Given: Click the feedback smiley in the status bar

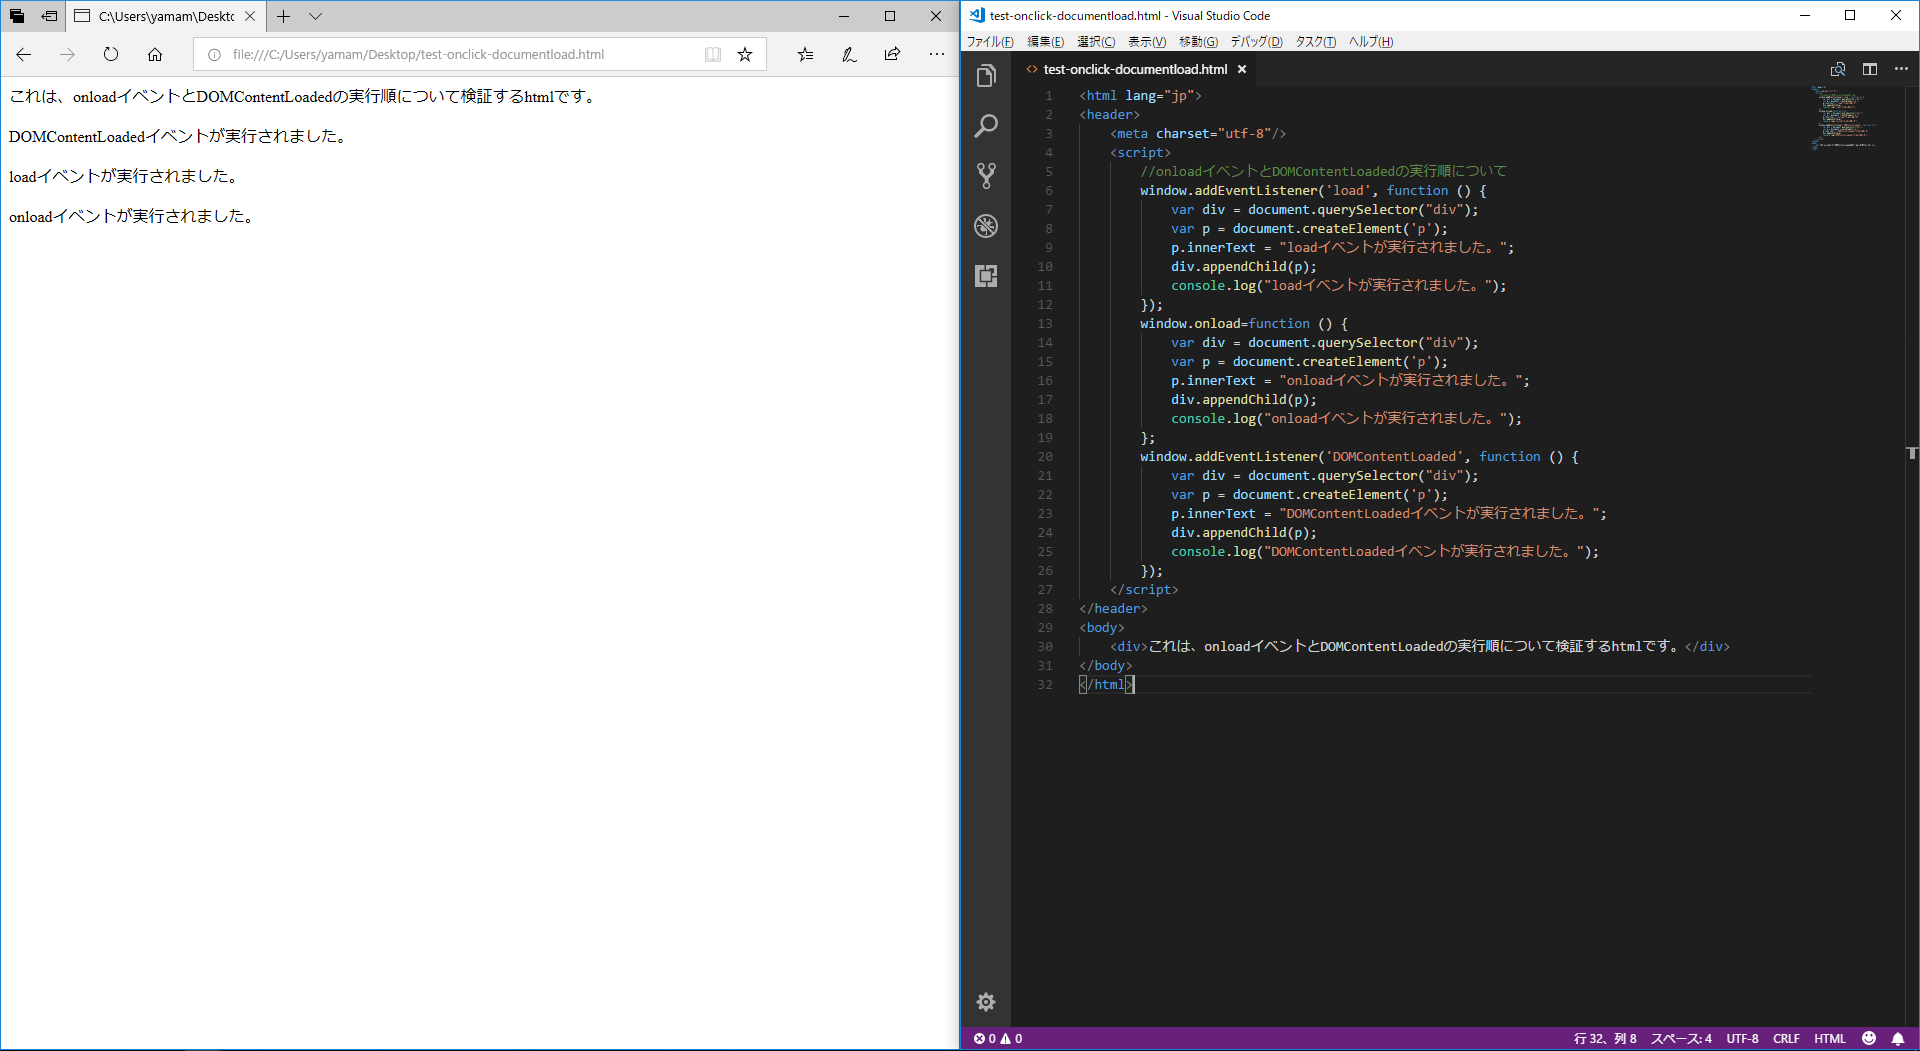Looking at the screenshot, I should pos(1868,1038).
